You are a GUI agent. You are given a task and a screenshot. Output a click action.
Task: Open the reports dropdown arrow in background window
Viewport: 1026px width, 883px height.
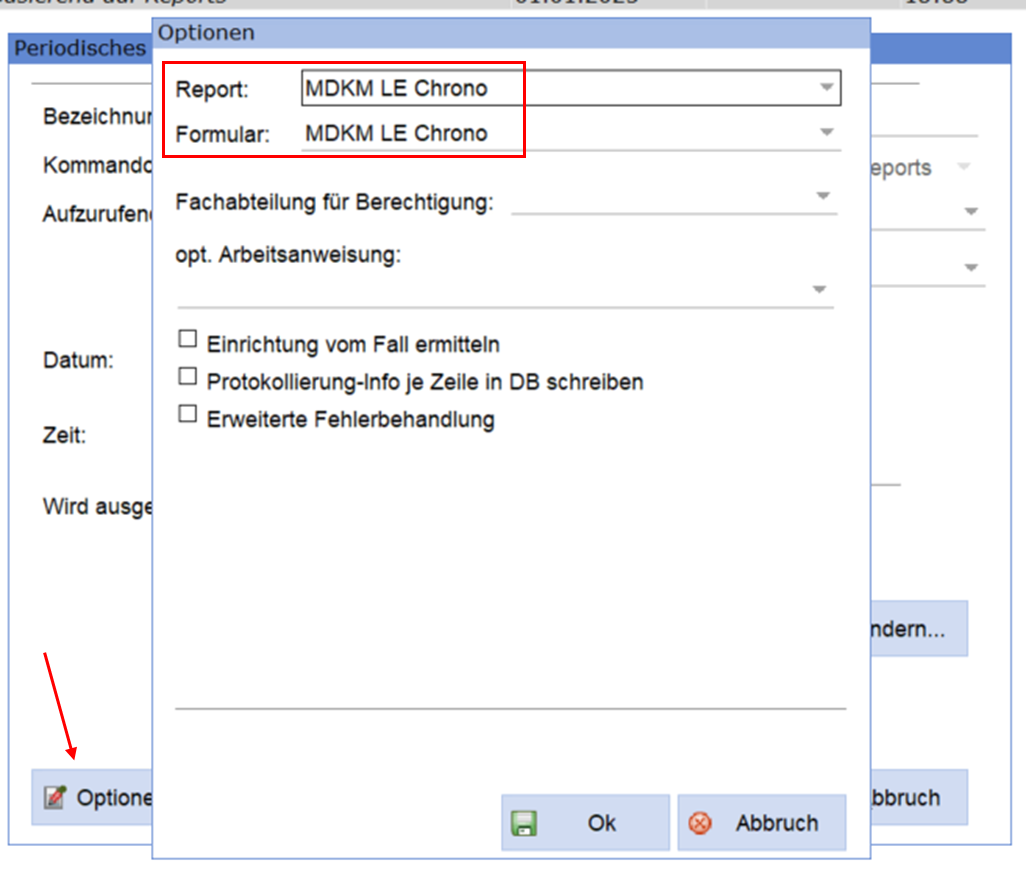[x=963, y=166]
